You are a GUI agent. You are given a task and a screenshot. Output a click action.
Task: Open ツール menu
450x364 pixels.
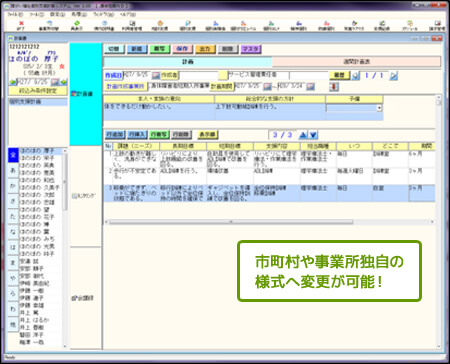point(37,15)
